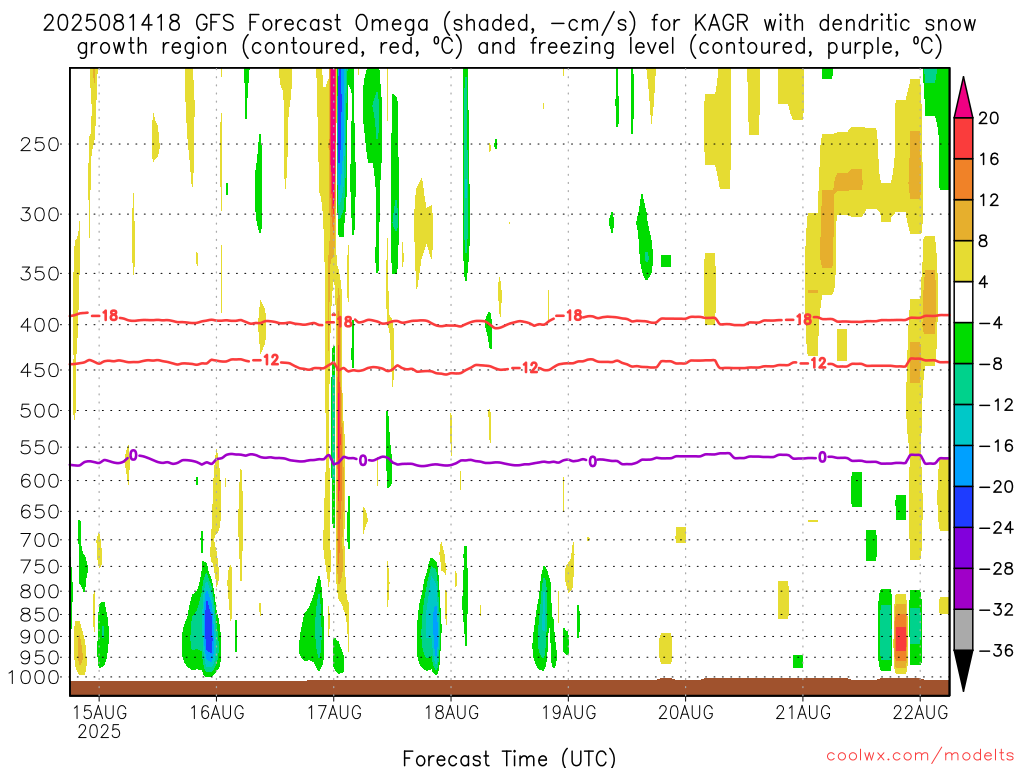Click the colorbar value 4
1024x768 pixels.
[984, 282]
